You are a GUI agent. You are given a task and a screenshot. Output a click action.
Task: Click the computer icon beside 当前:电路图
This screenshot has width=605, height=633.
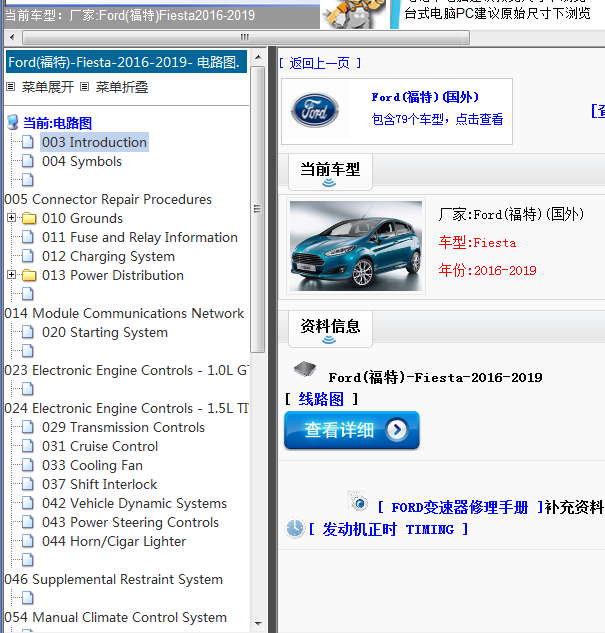pos(13,122)
